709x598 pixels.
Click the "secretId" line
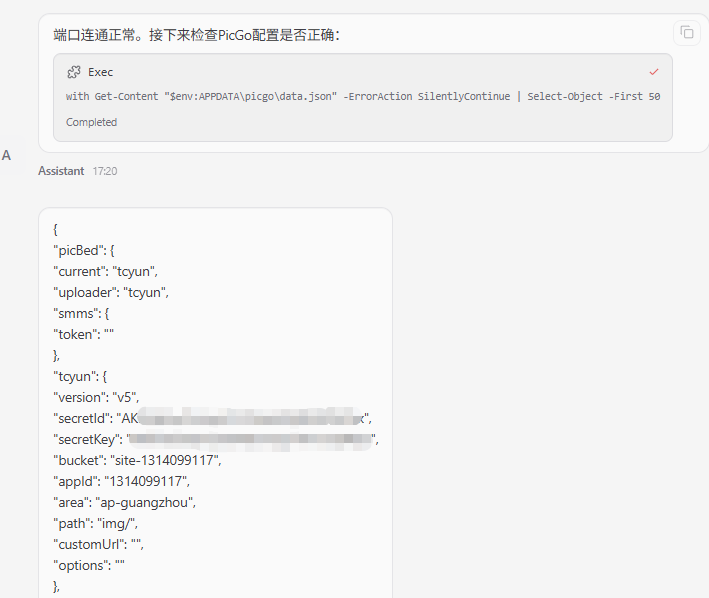(x=213, y=419)
